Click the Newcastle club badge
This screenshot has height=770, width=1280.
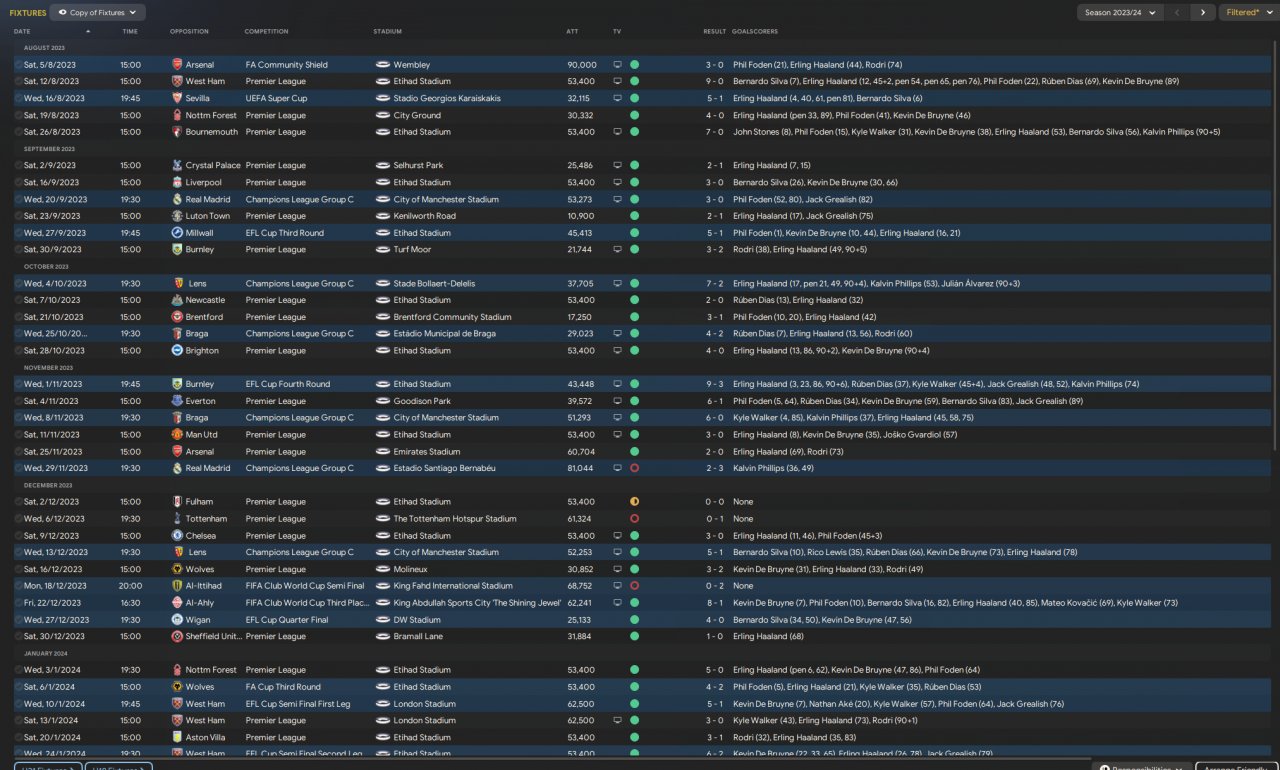(x=177, y=300)
